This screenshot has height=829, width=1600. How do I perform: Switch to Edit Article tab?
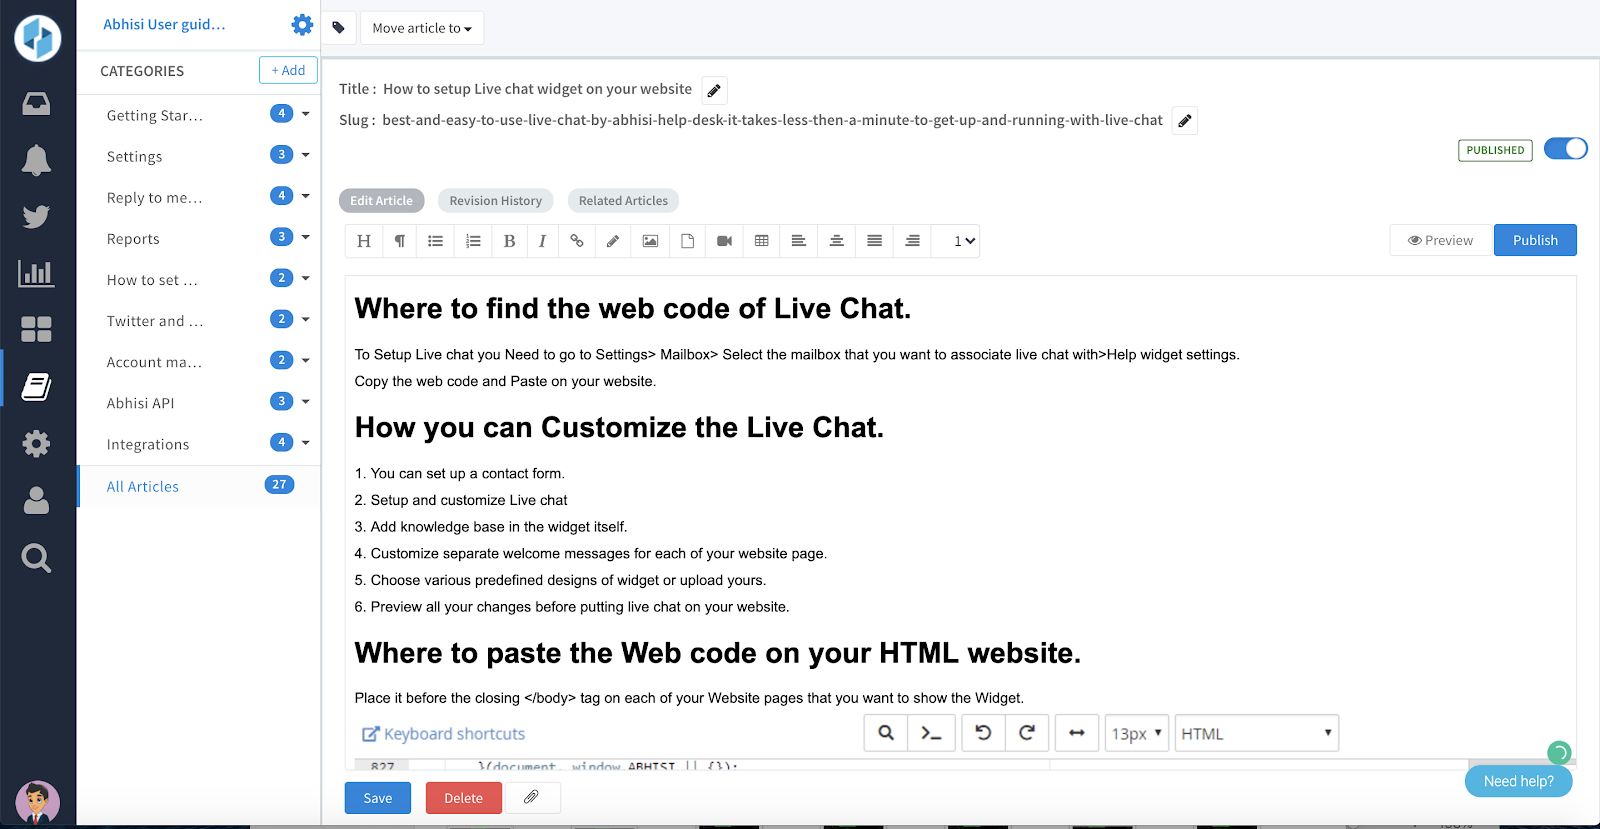[381, 201]
